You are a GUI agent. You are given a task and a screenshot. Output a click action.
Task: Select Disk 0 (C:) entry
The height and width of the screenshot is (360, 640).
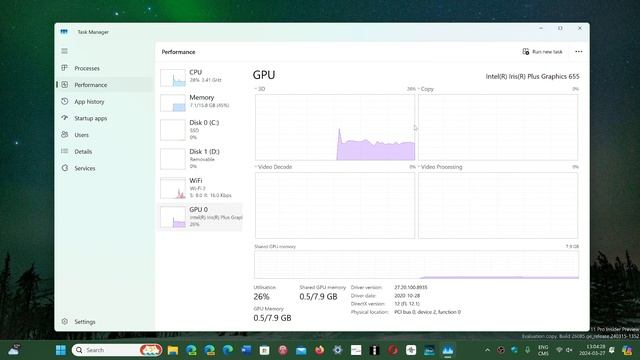click(x=200, y=130)
